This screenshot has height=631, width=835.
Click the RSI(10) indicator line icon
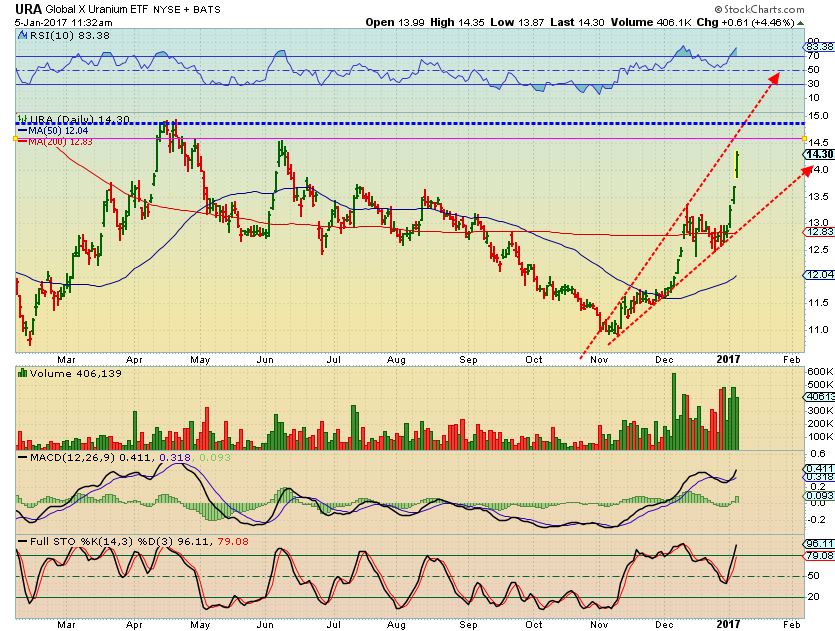[22, 36]
